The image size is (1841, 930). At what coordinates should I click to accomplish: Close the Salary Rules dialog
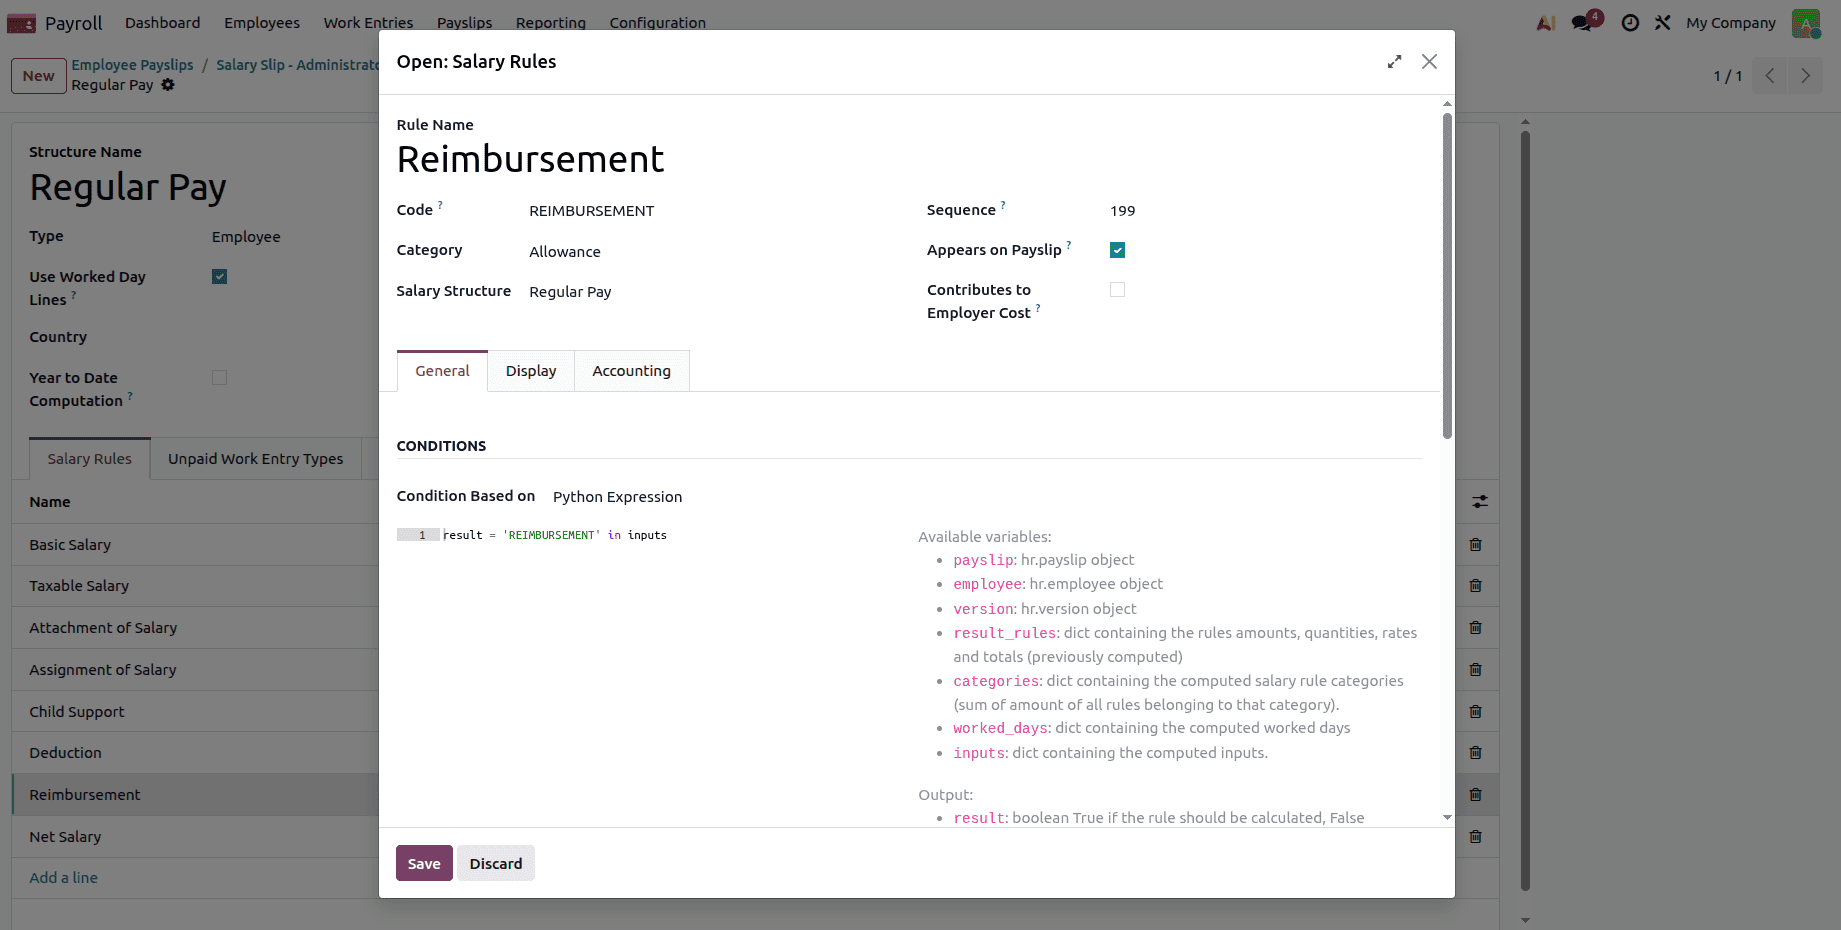pyautogui.click(x=1429, y=62)
